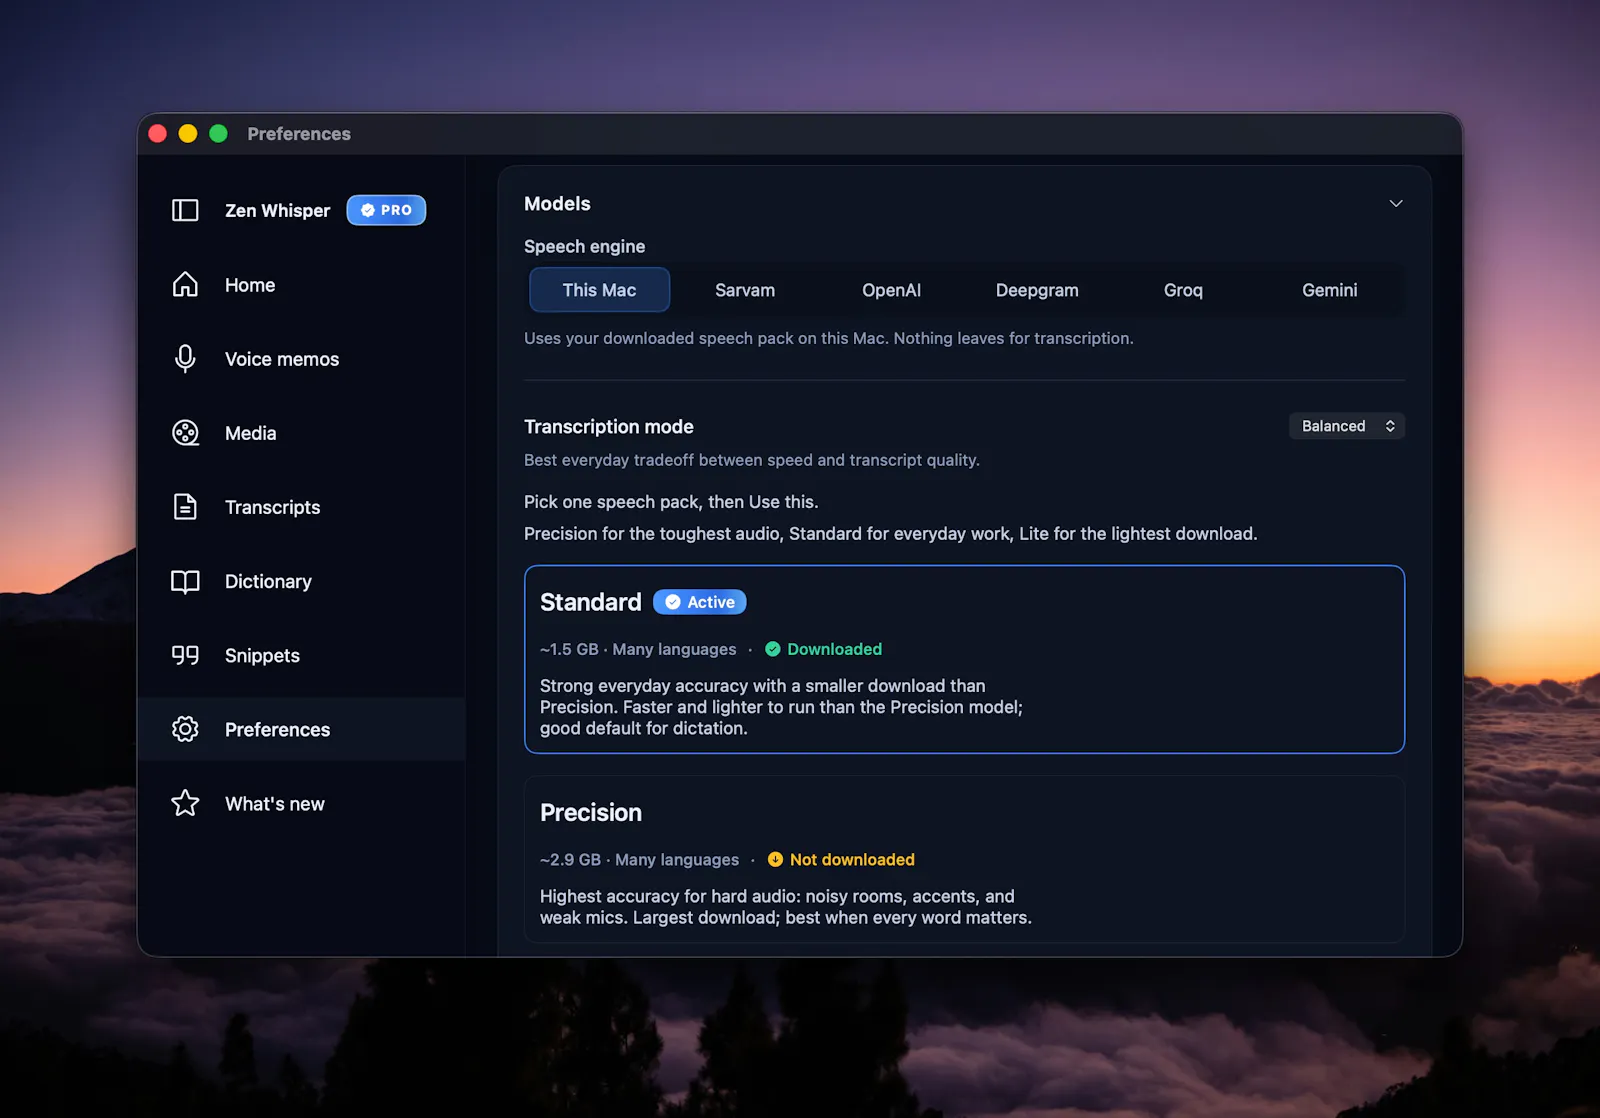
Task: Open the Transcripts section
Action: tap(301, 507)
